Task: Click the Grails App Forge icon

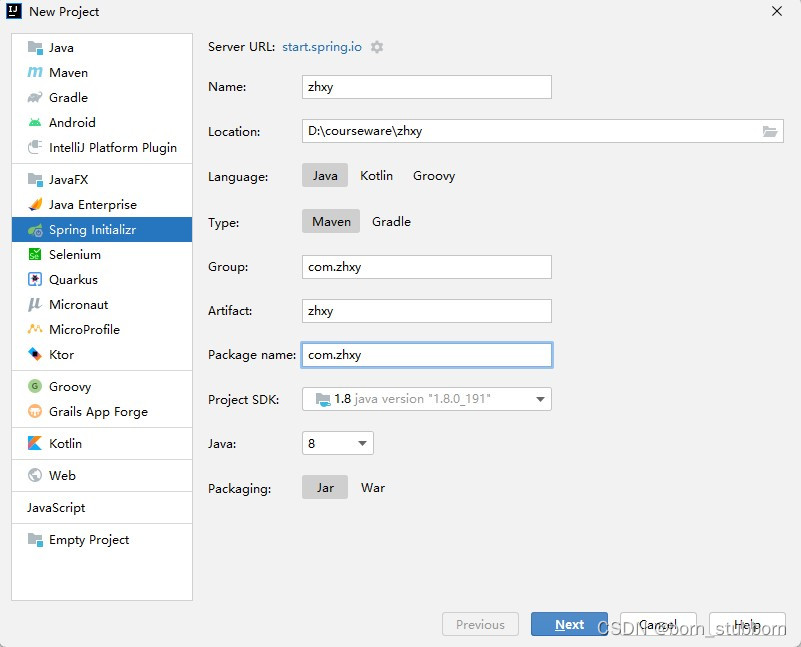Action: click(x=35, y=411)
